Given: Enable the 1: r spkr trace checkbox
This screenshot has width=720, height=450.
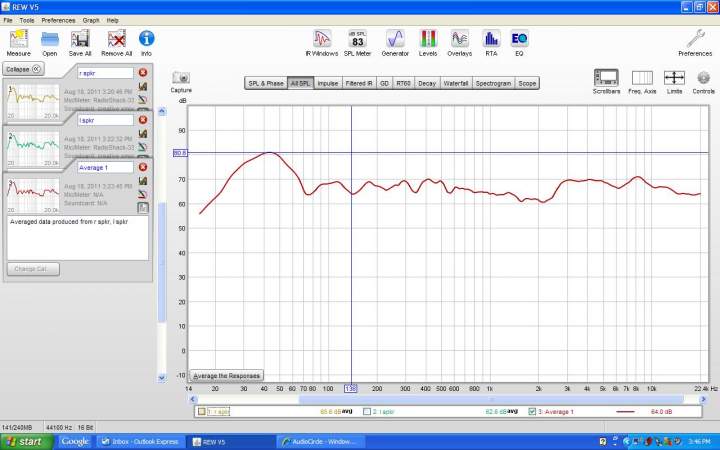Looking at the screenshot, I should point(201,411).
